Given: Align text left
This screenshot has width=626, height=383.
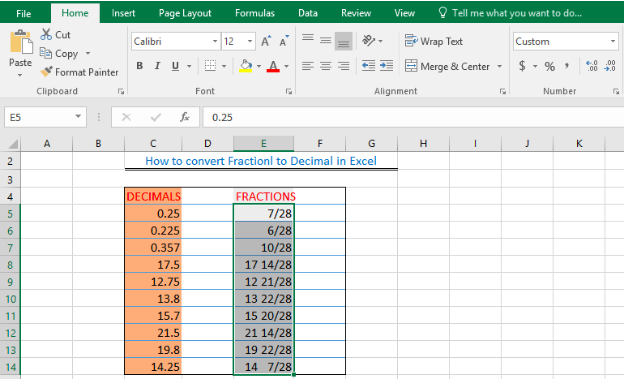Looking at the screenshot, I should point(308,66).
